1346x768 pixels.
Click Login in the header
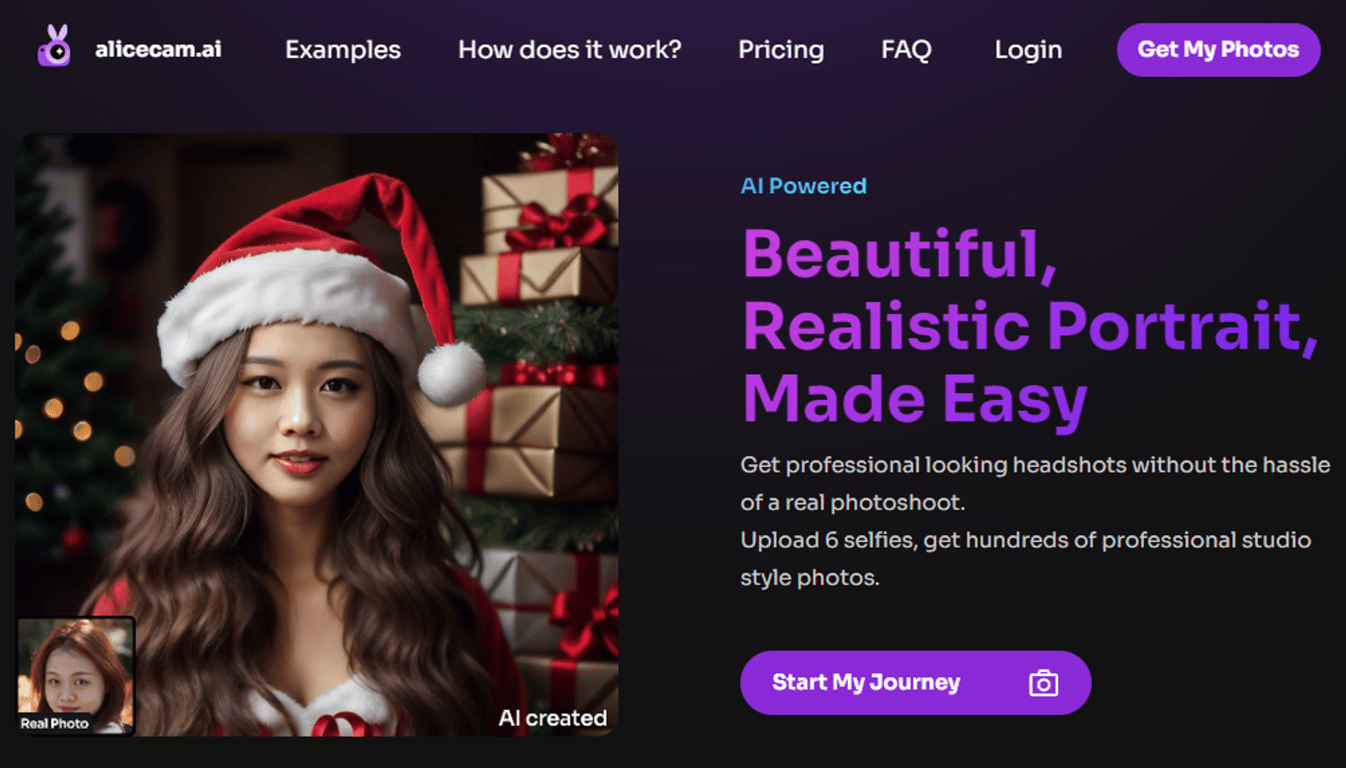tap(1028, 50)
